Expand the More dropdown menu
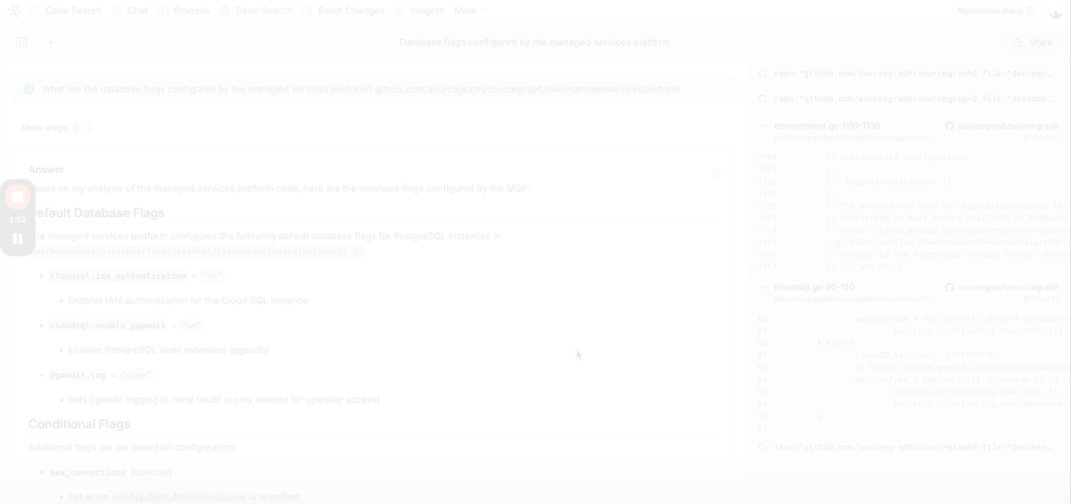The image size is (1071, 504). click(470, 11)
